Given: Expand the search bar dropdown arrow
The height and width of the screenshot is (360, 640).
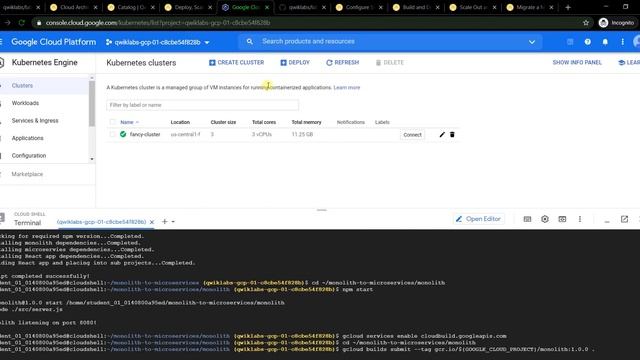Looking at the screenshot, I should [x=532, y=42].
